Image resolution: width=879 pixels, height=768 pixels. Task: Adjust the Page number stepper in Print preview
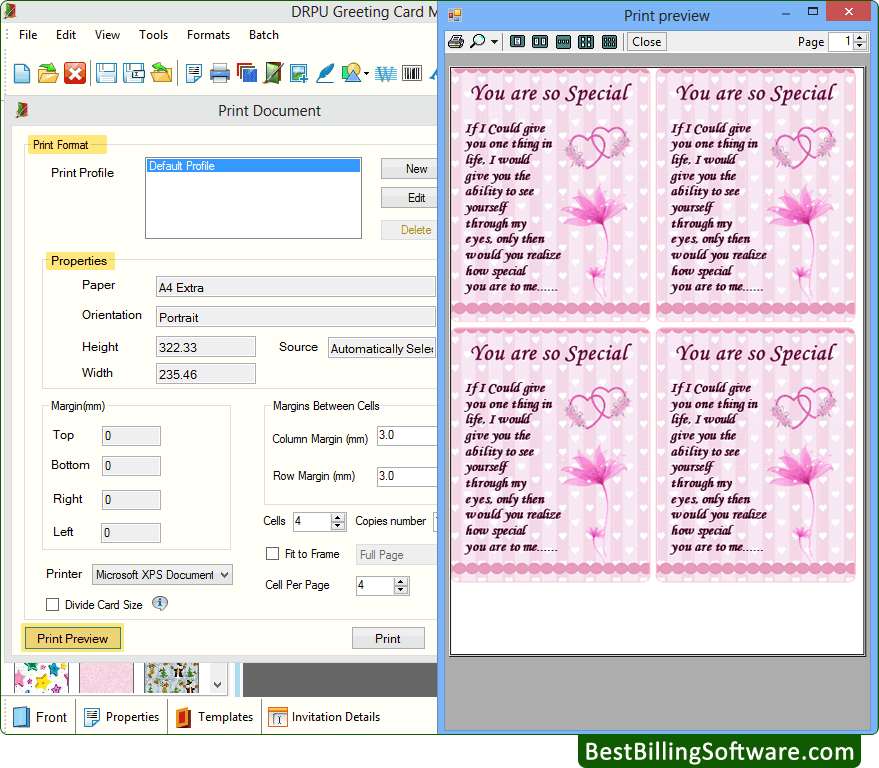coord(860,41)
